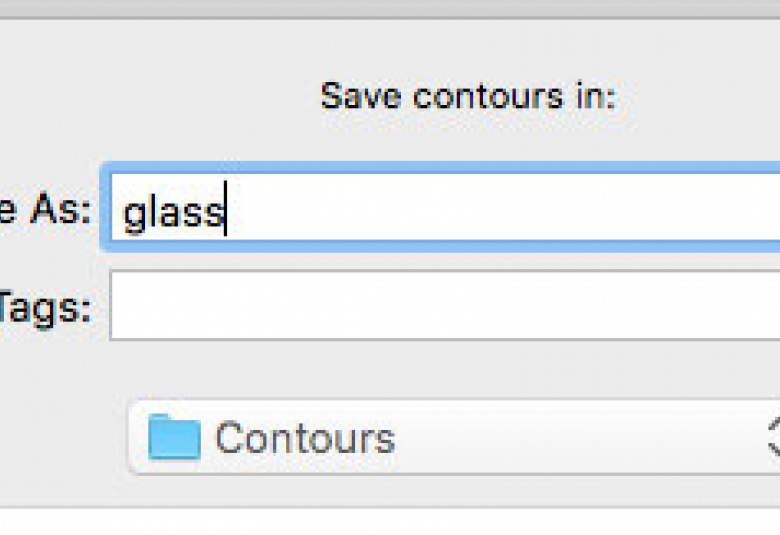
Task: Click the Save contours in: heading
Action: (x=468, y=96)
